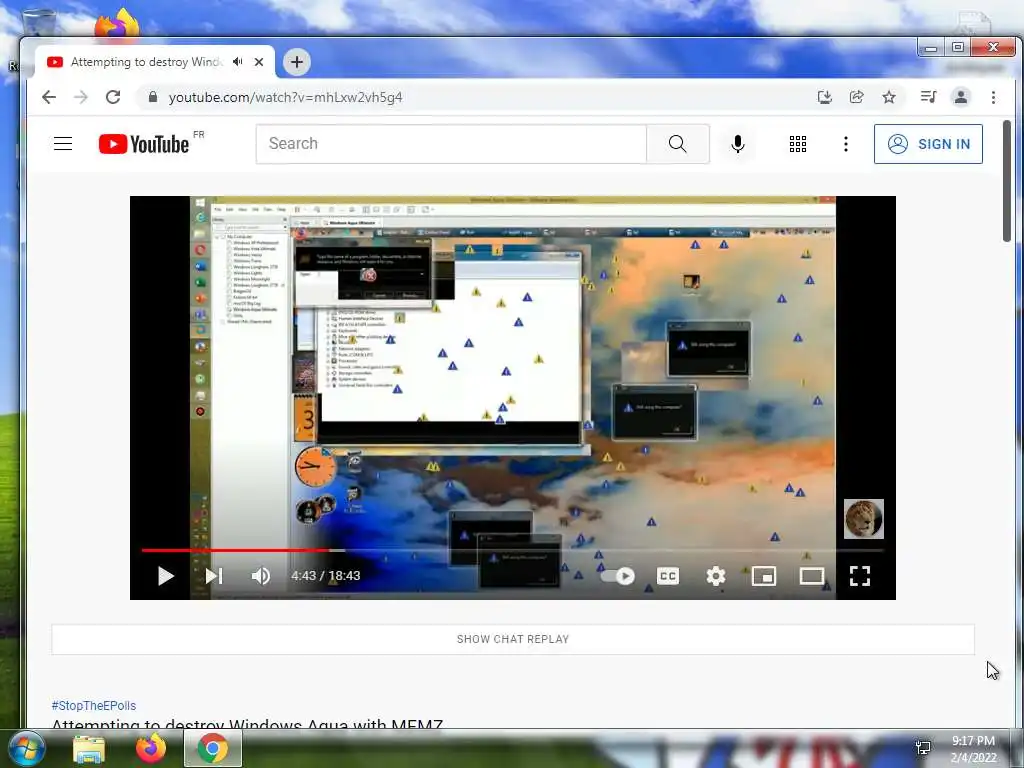Viewport: 1024px width, 768px height.
Task: Switch to theater mode
Action: click(x=812, y=575)
